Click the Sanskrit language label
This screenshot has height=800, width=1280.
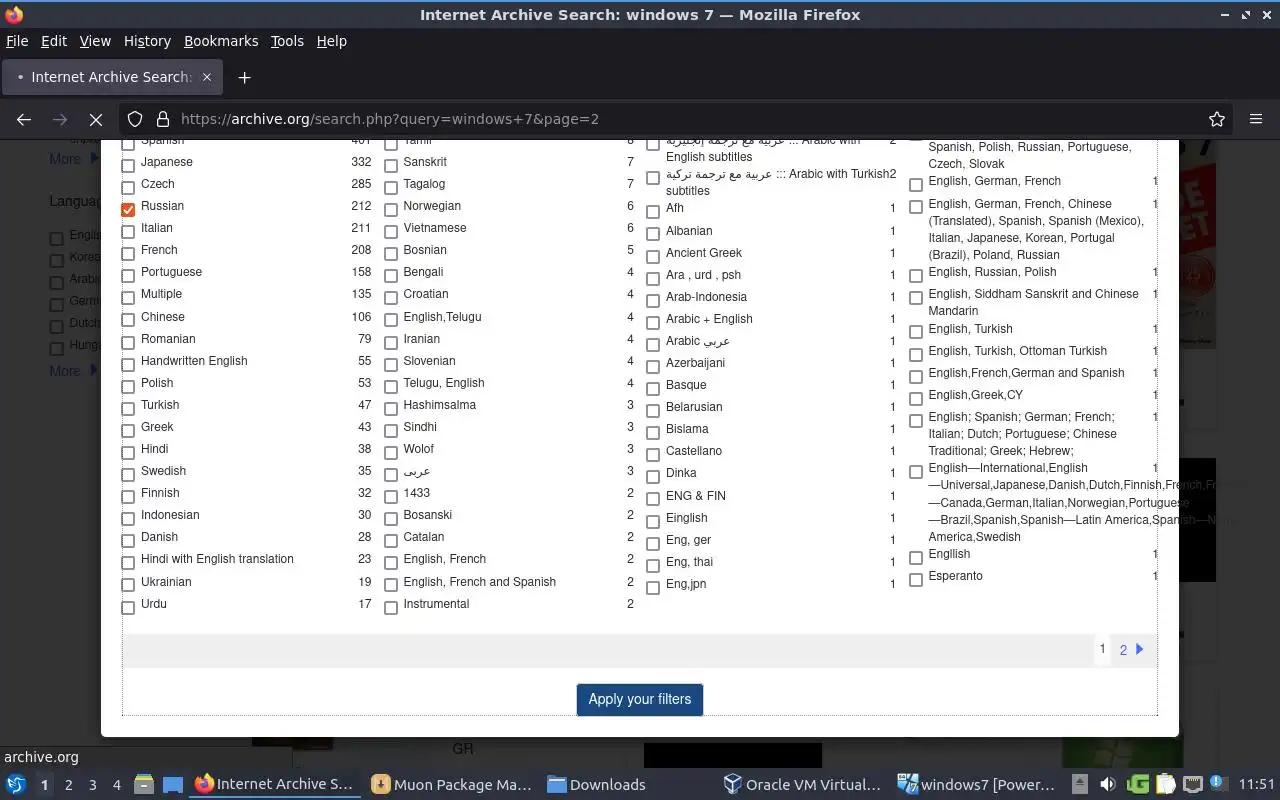point(425,162)
